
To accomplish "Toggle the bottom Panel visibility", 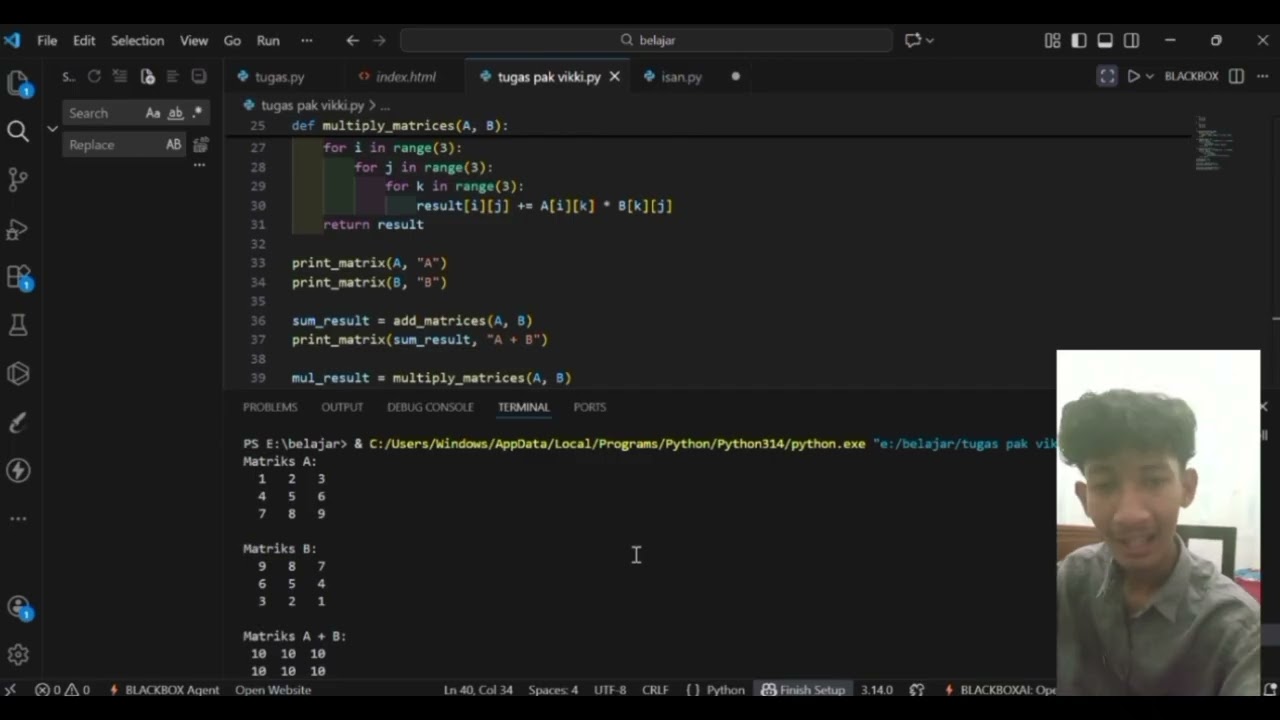I will 1105,40.
